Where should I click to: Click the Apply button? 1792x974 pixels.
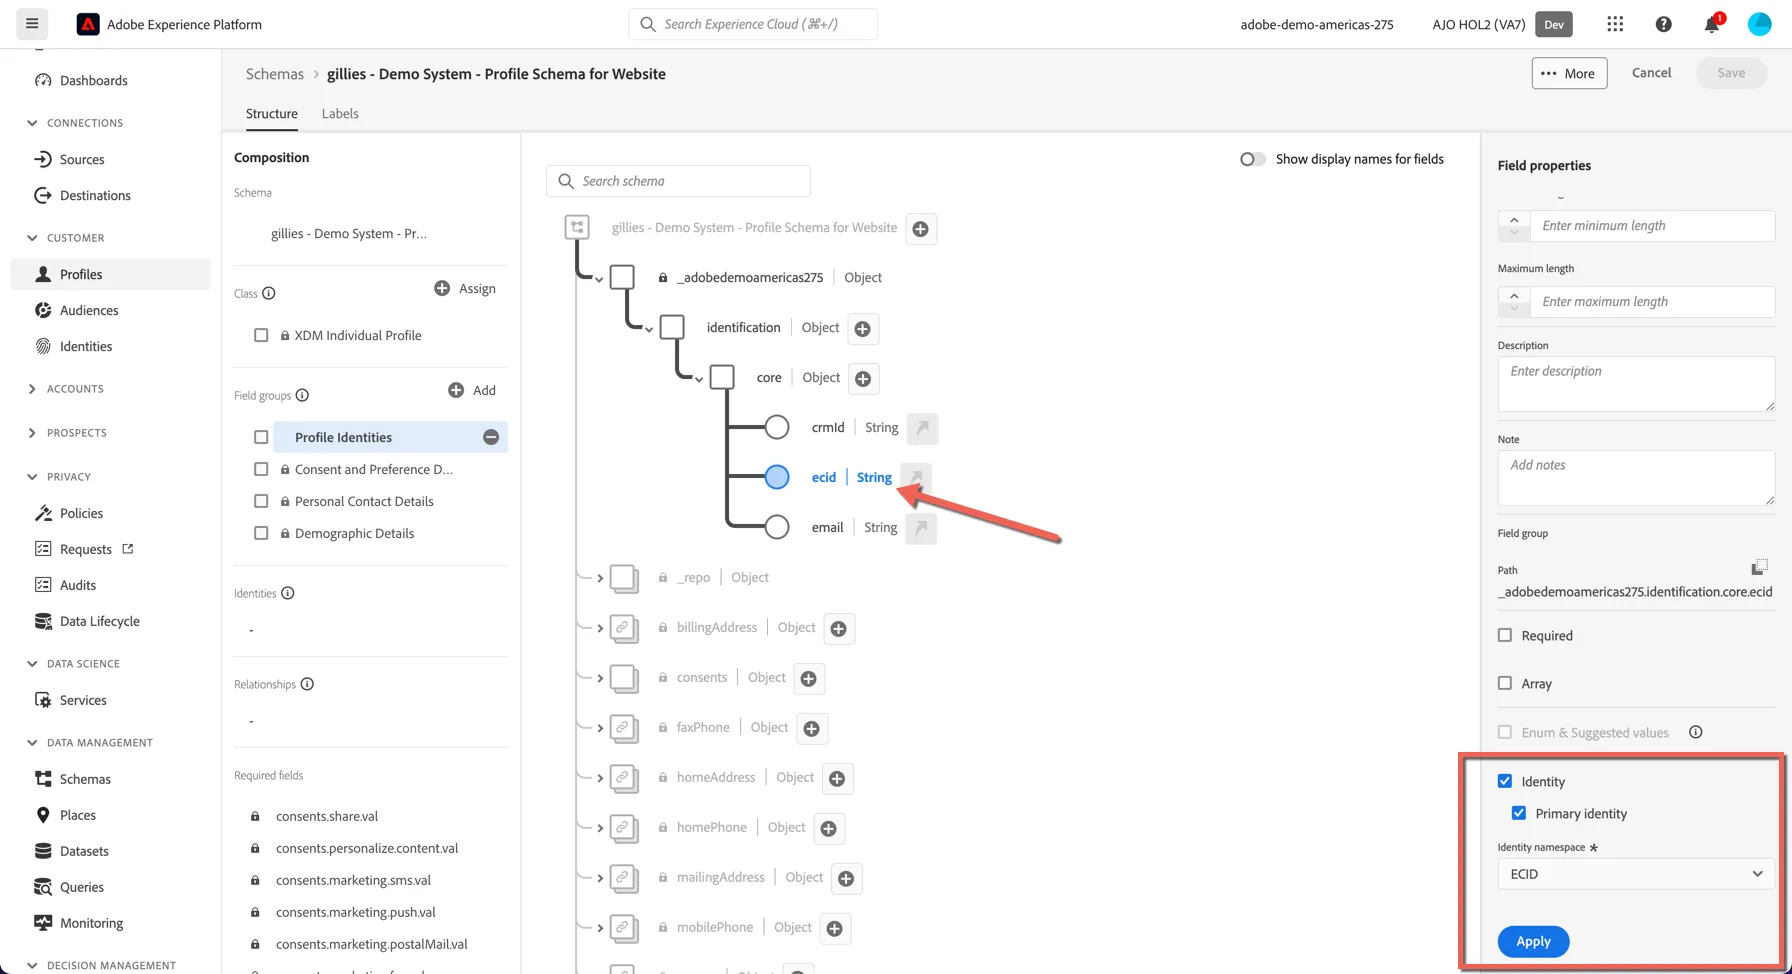tap(1533, 941)
